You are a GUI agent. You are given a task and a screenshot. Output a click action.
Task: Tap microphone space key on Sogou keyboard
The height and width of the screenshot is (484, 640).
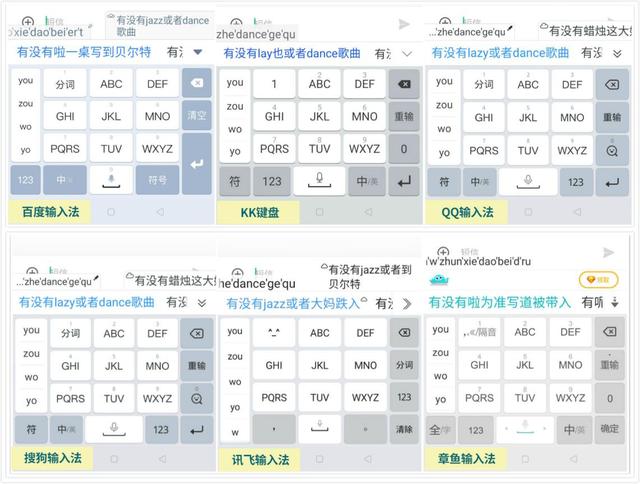point(114,429)
